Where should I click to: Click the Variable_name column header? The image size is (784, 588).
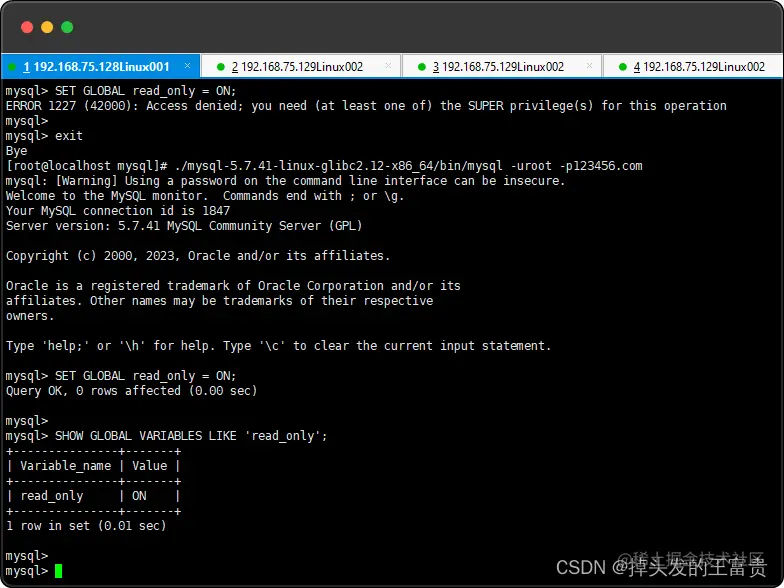(x=66, y=466)
